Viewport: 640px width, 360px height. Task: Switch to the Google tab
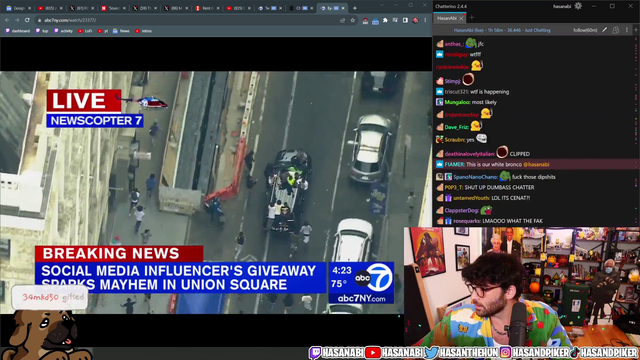pos(18,8)
